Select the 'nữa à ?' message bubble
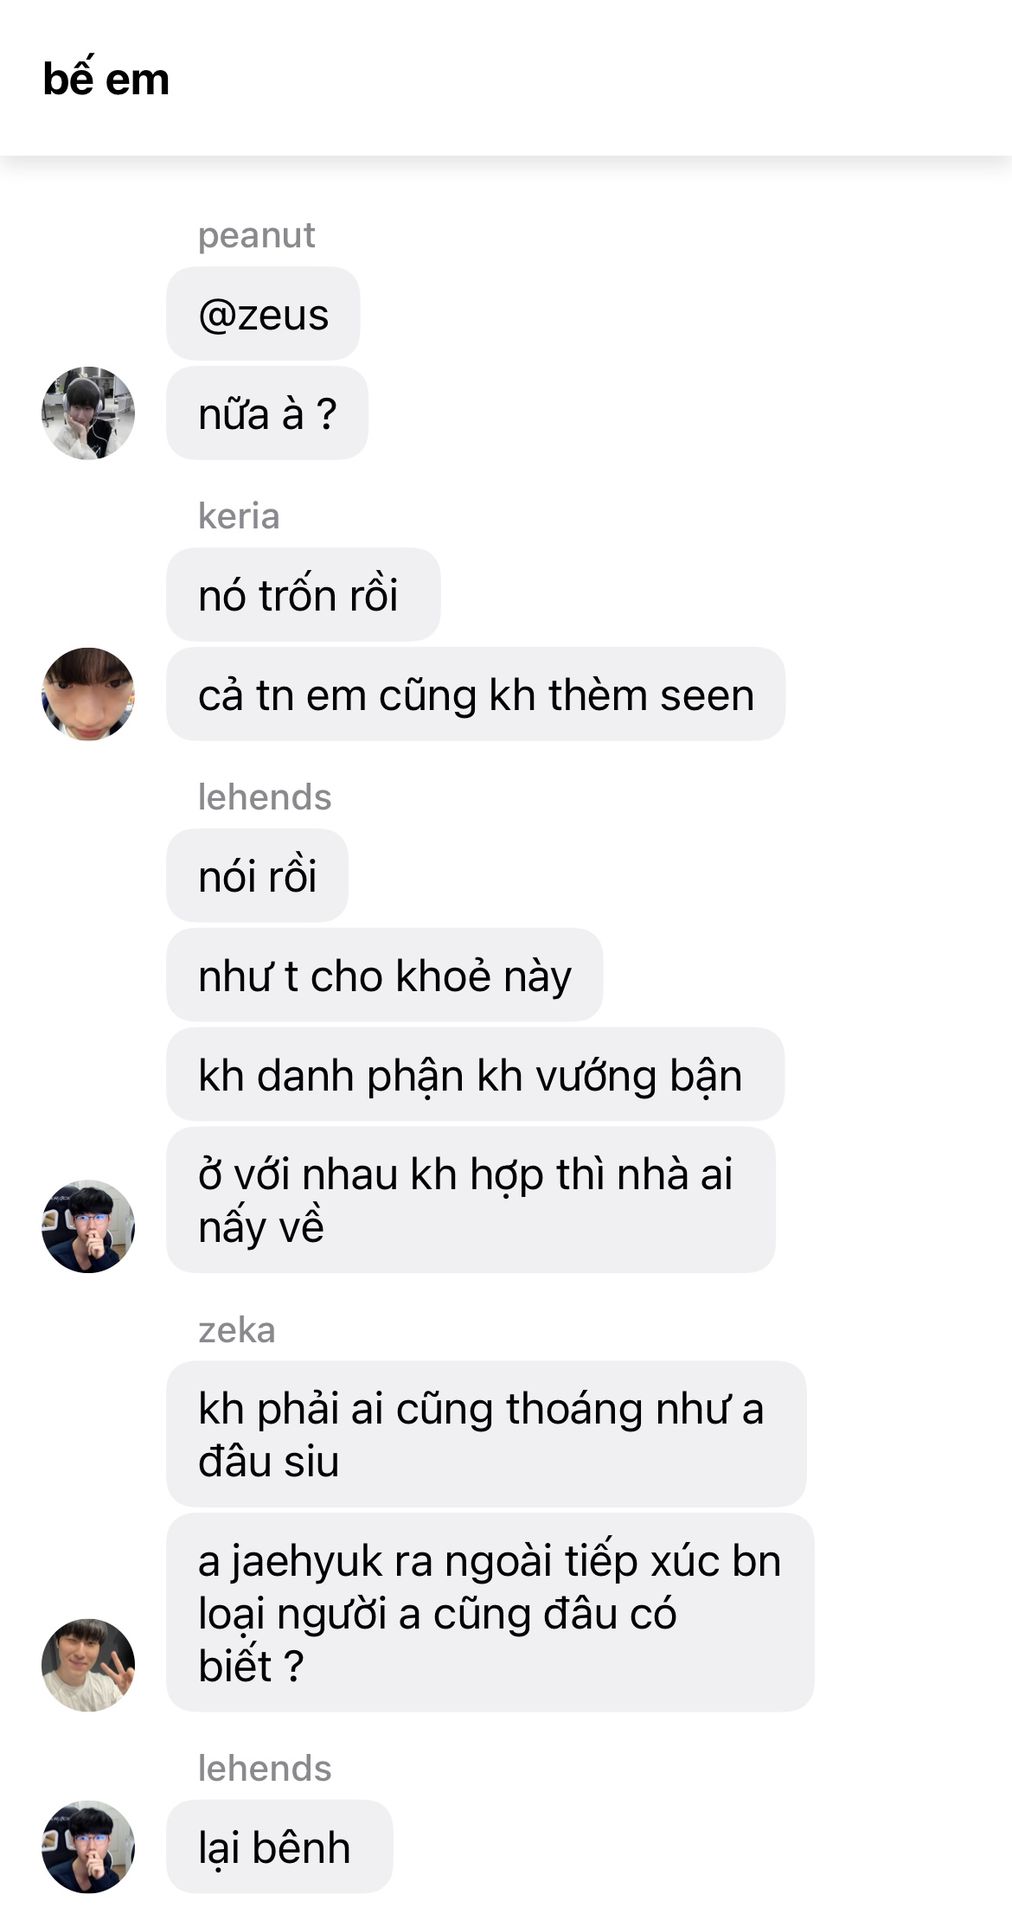Image resolution: width=1012 pixels, height=1920 pixels. (267, 413)
